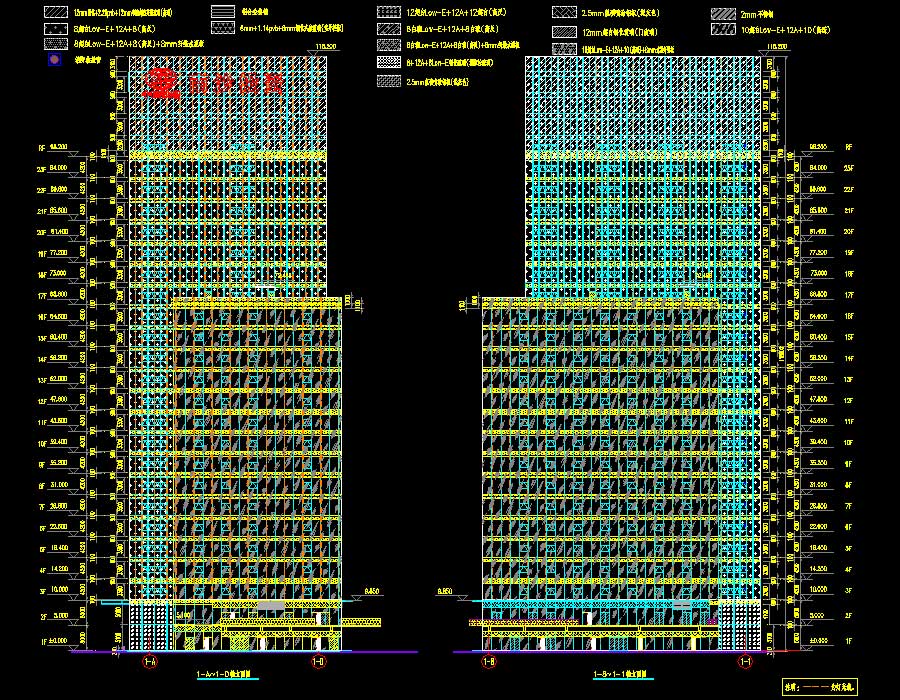Select the 8.850 level mark beside 1-A~1-D elevation
900x700 pixels.
coord(372,591)
